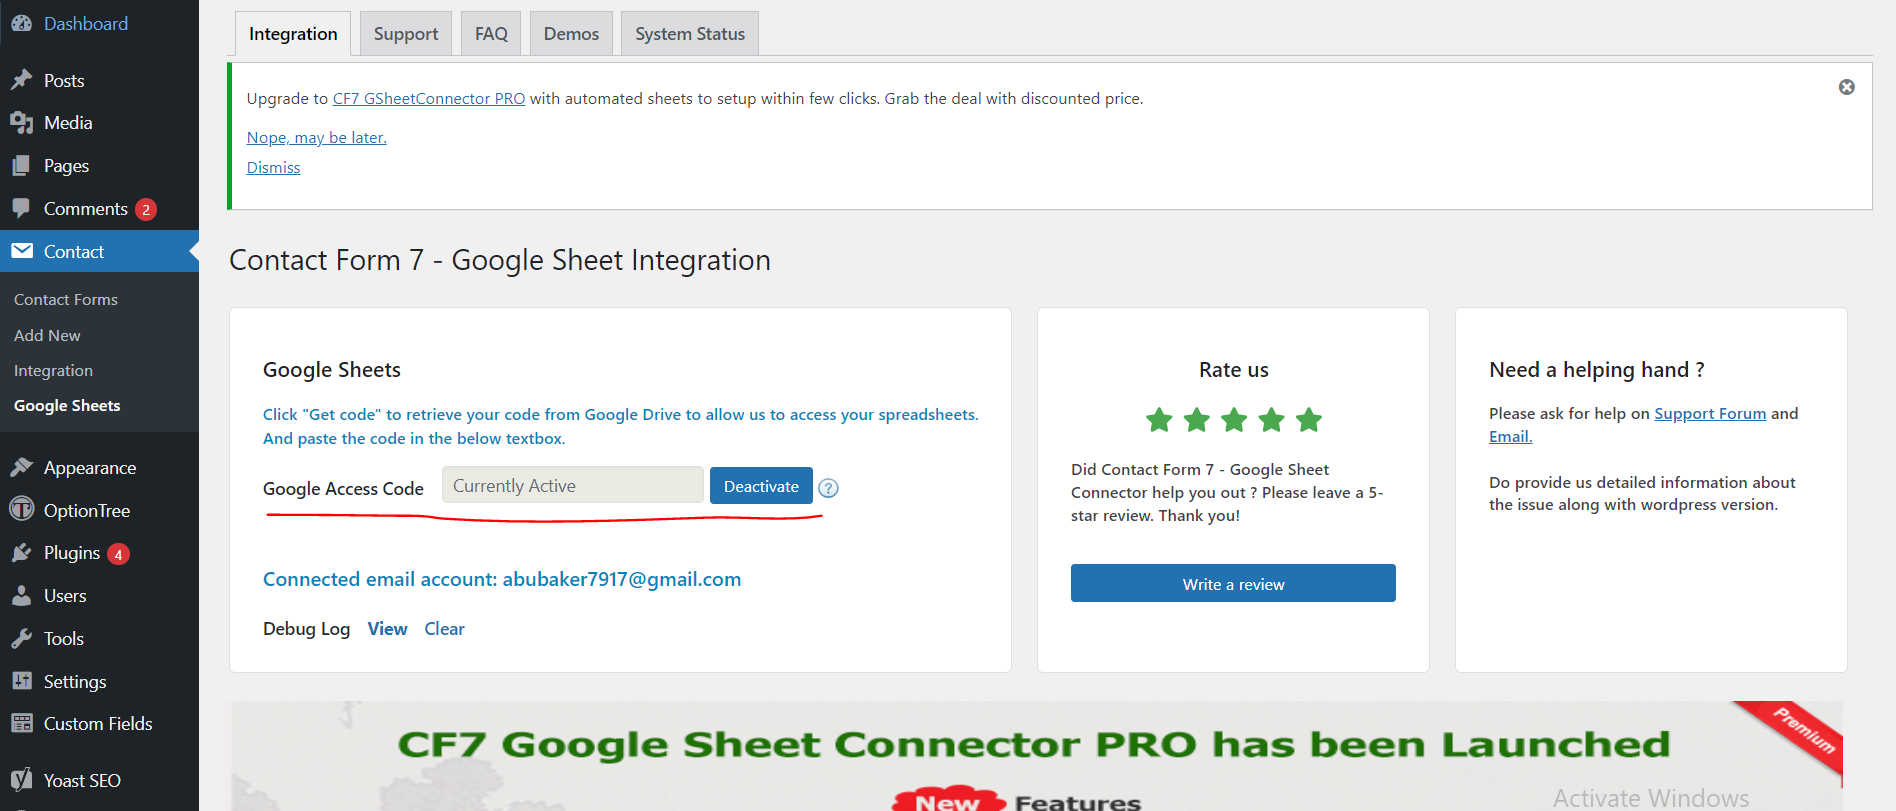Open the Contact Forms submenu item
Screen dimensions: 1896x811
[x=66, y=299]
